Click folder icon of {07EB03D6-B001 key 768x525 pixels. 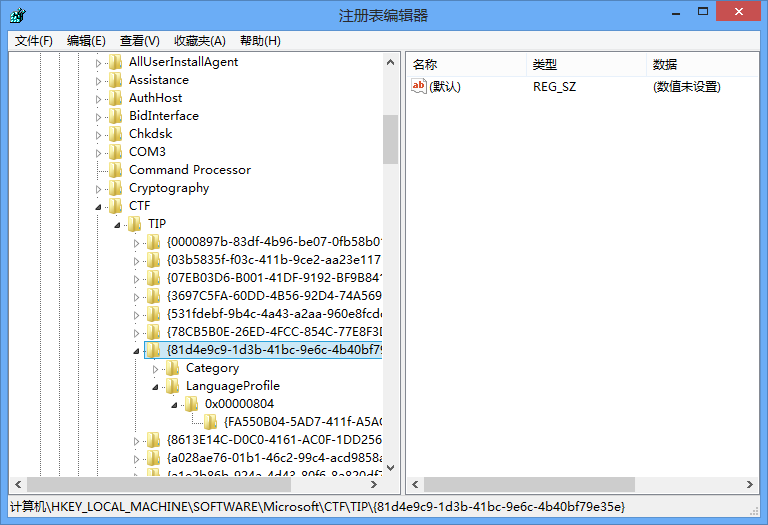[154, 278]
